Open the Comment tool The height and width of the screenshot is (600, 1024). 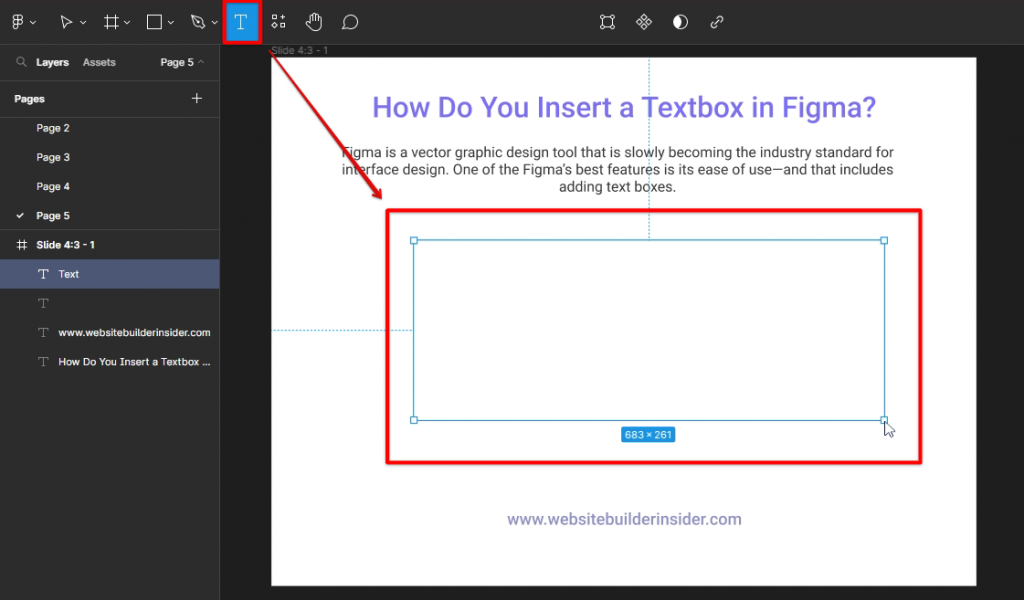tap(350, 21)
